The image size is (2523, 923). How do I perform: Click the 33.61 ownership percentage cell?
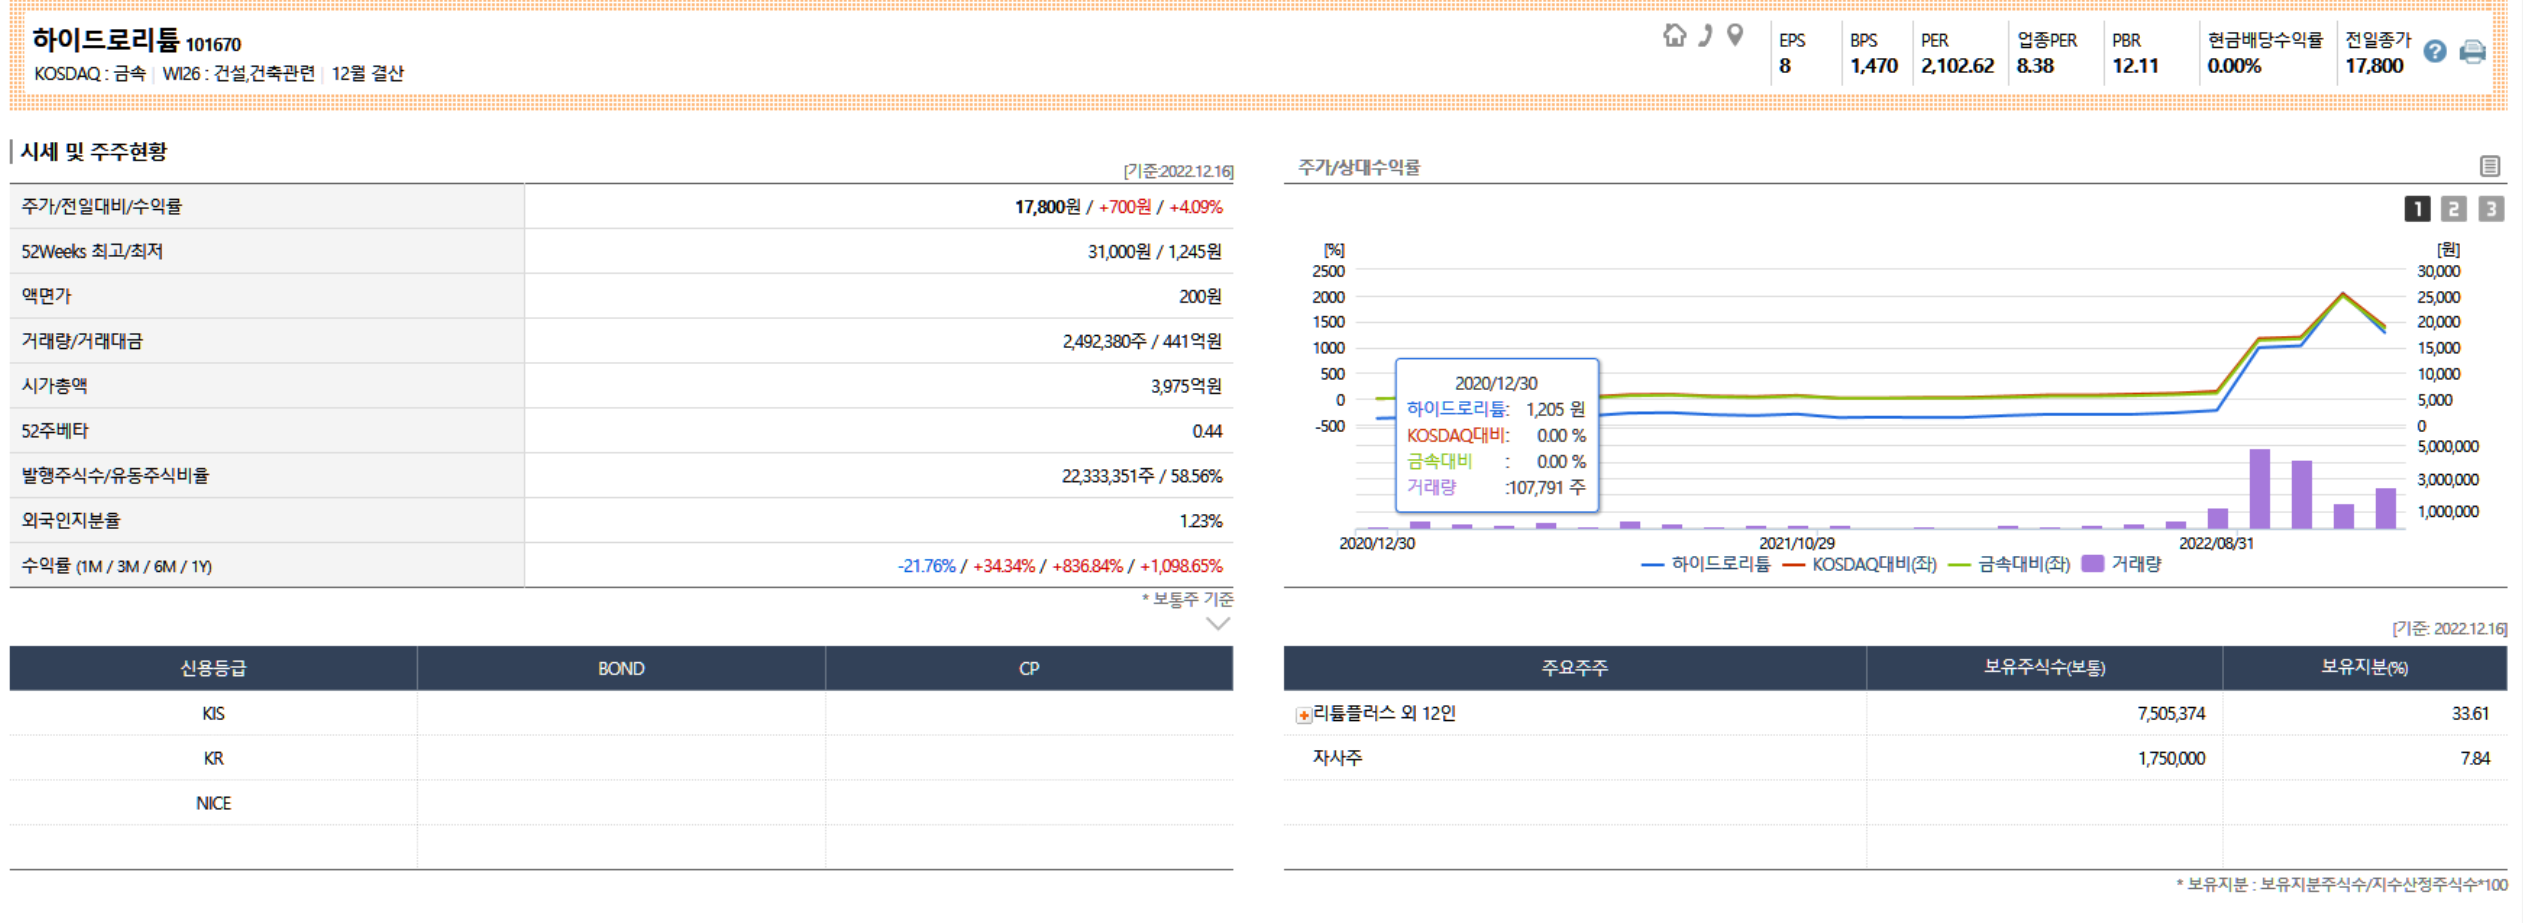tap(2365, 713)
